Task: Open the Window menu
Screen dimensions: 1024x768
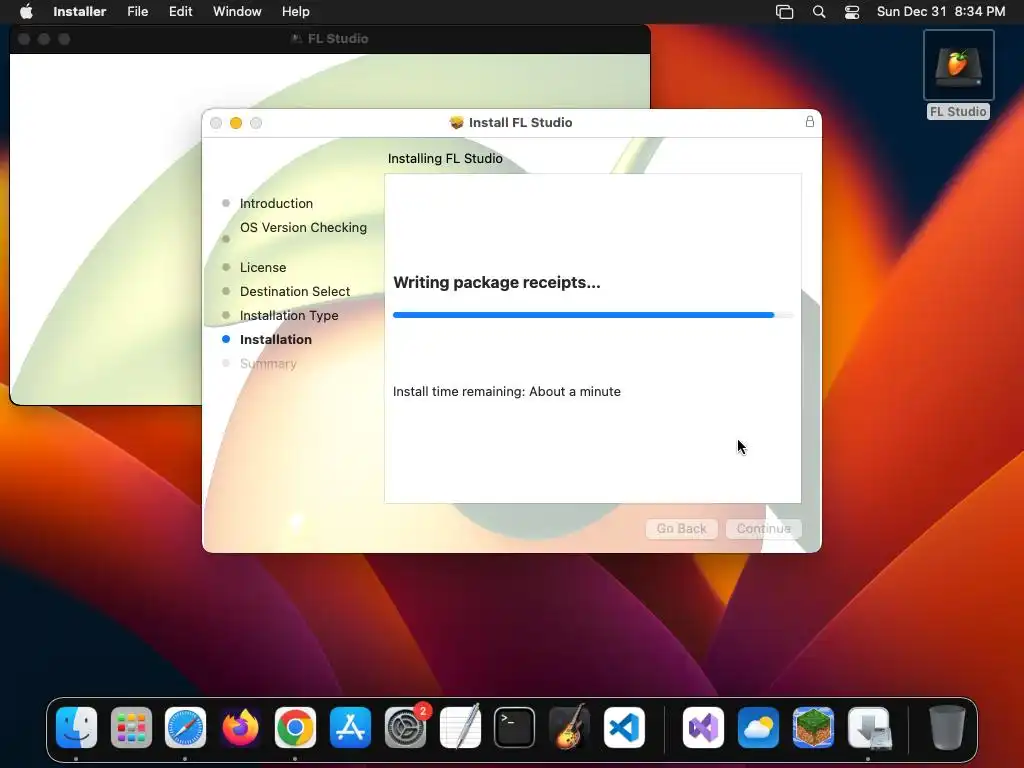Action: (x=237, y=11)
